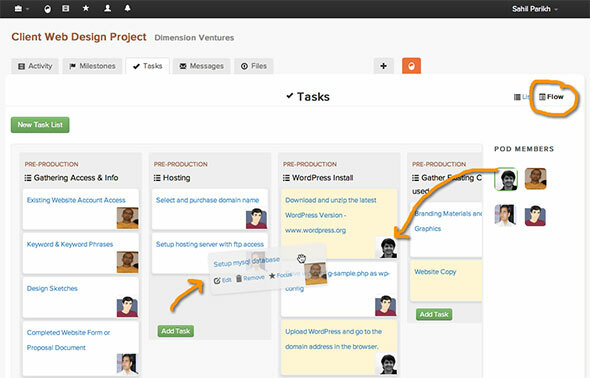Click the Gathering Access & Info list icon
Screen dimensions: 590x378
[x=28, y=178]
